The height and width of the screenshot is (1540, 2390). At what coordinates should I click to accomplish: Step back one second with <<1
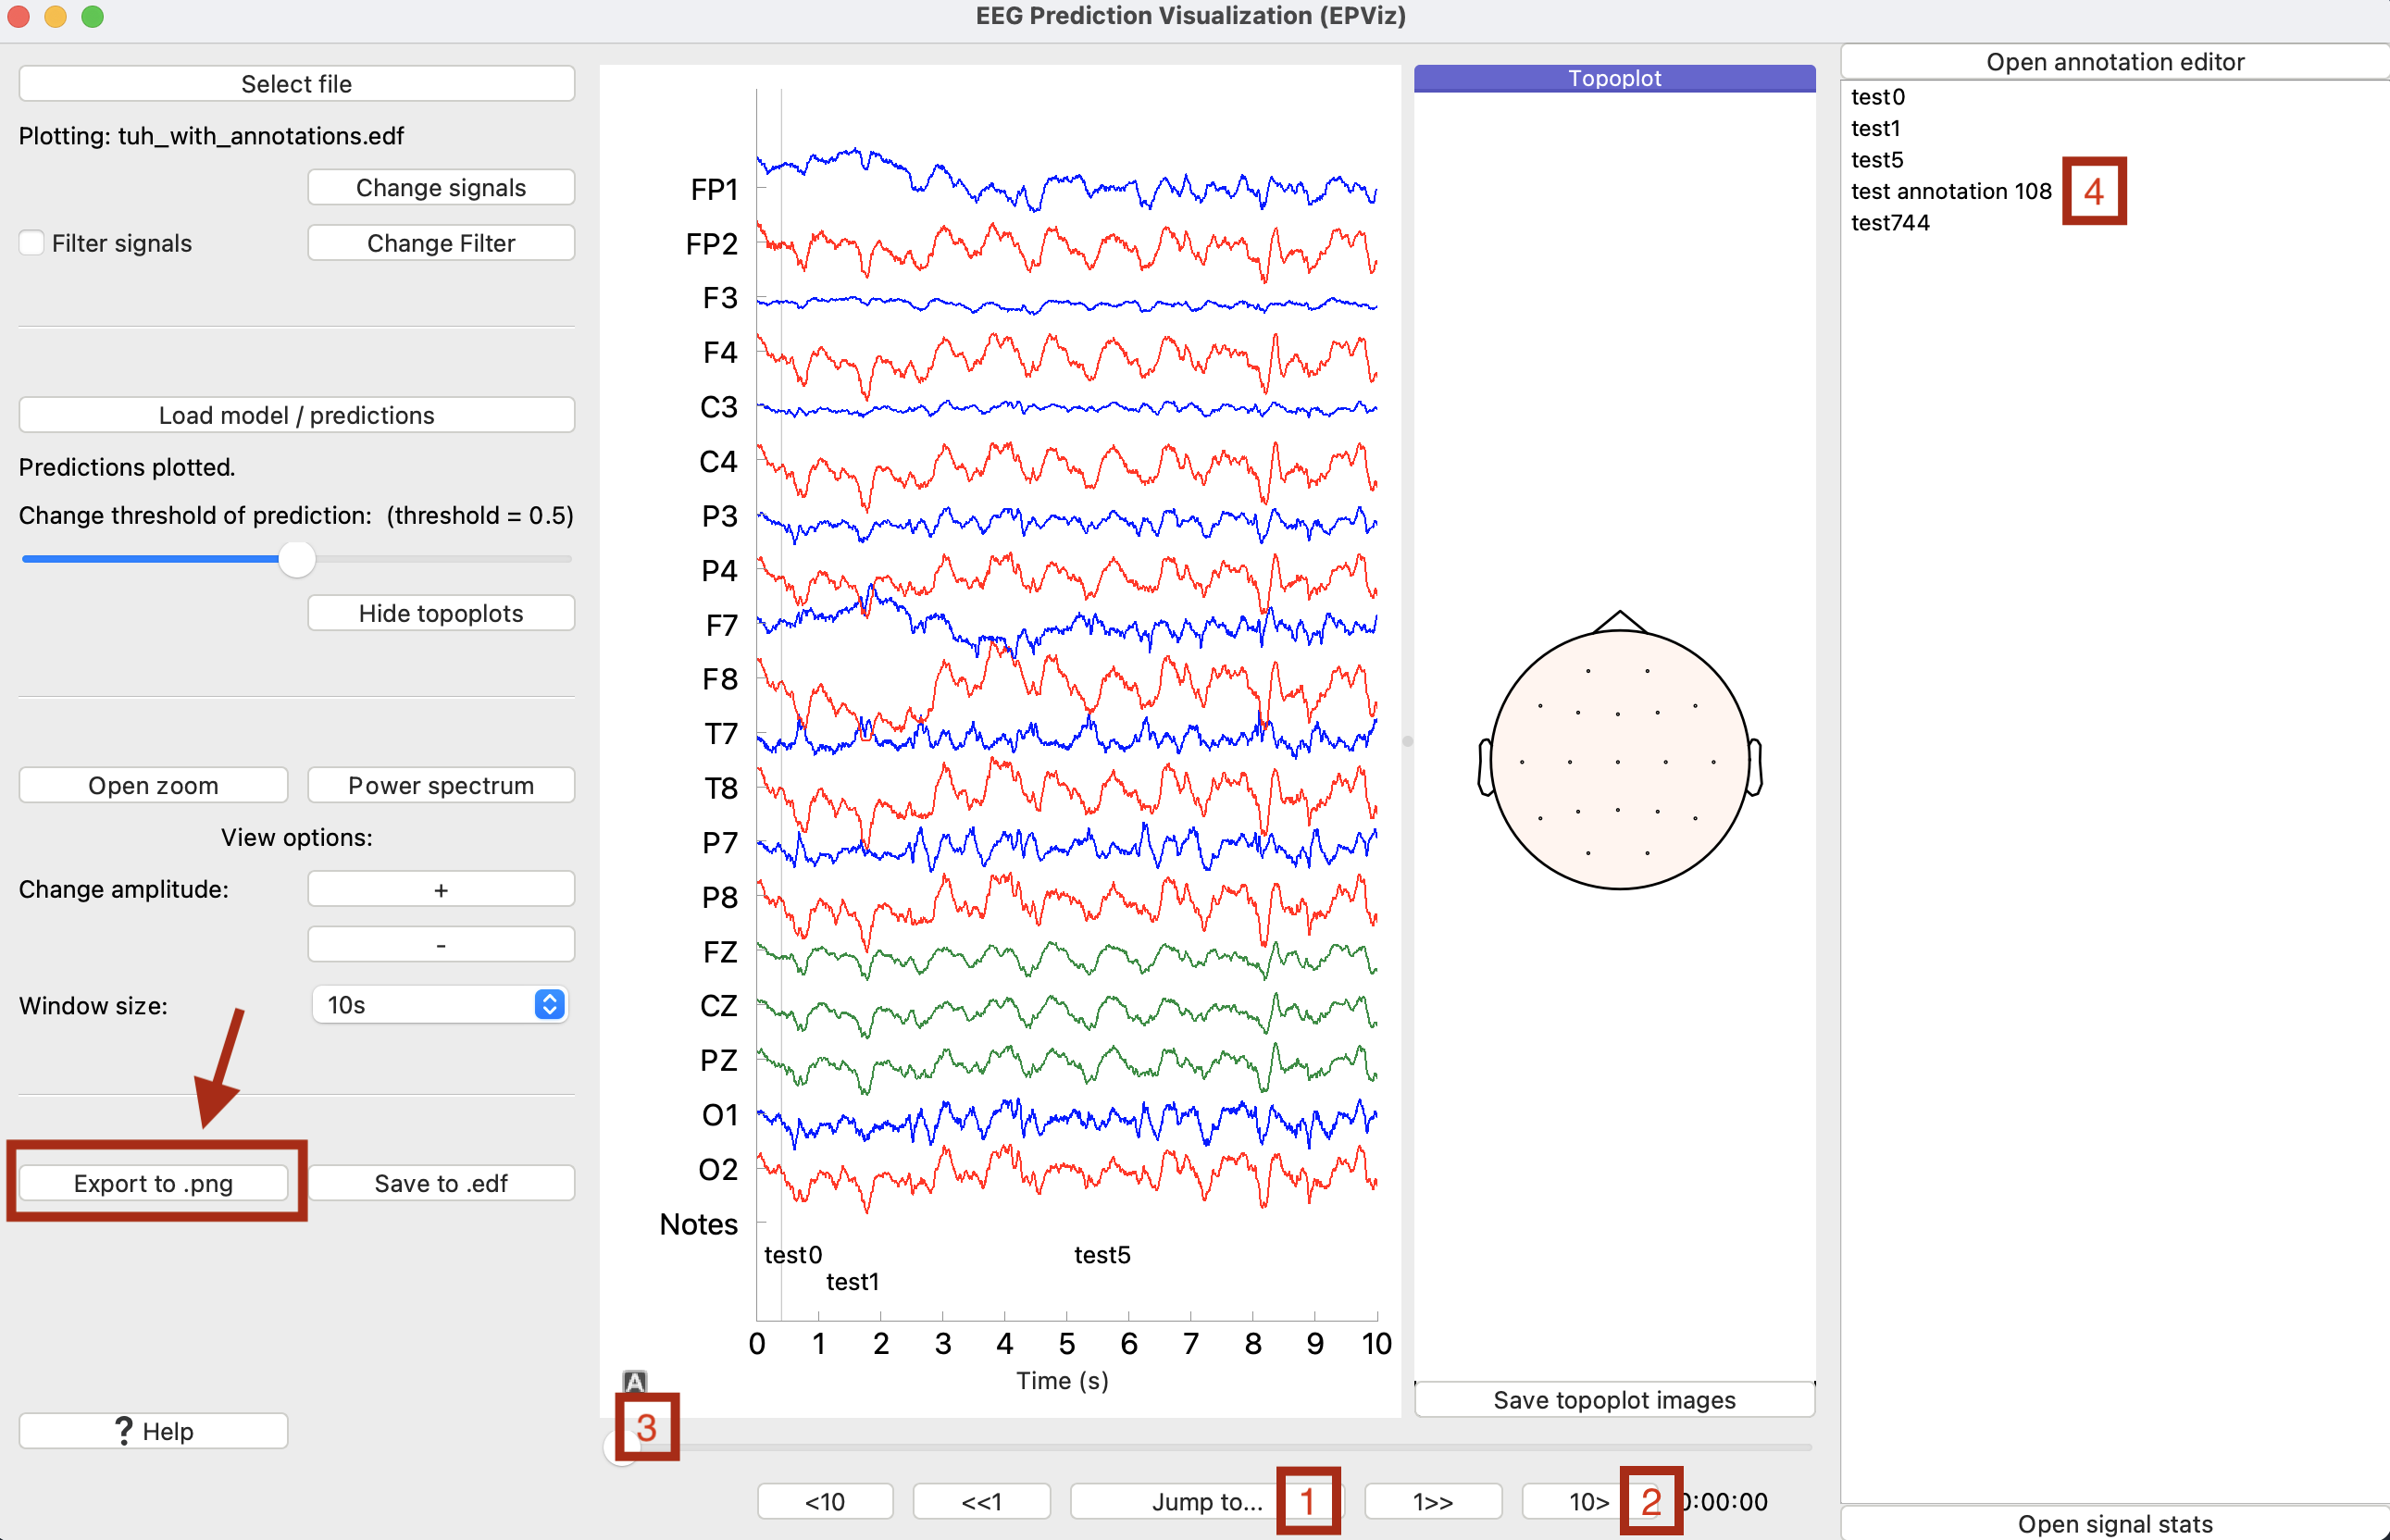(981, 1501)
